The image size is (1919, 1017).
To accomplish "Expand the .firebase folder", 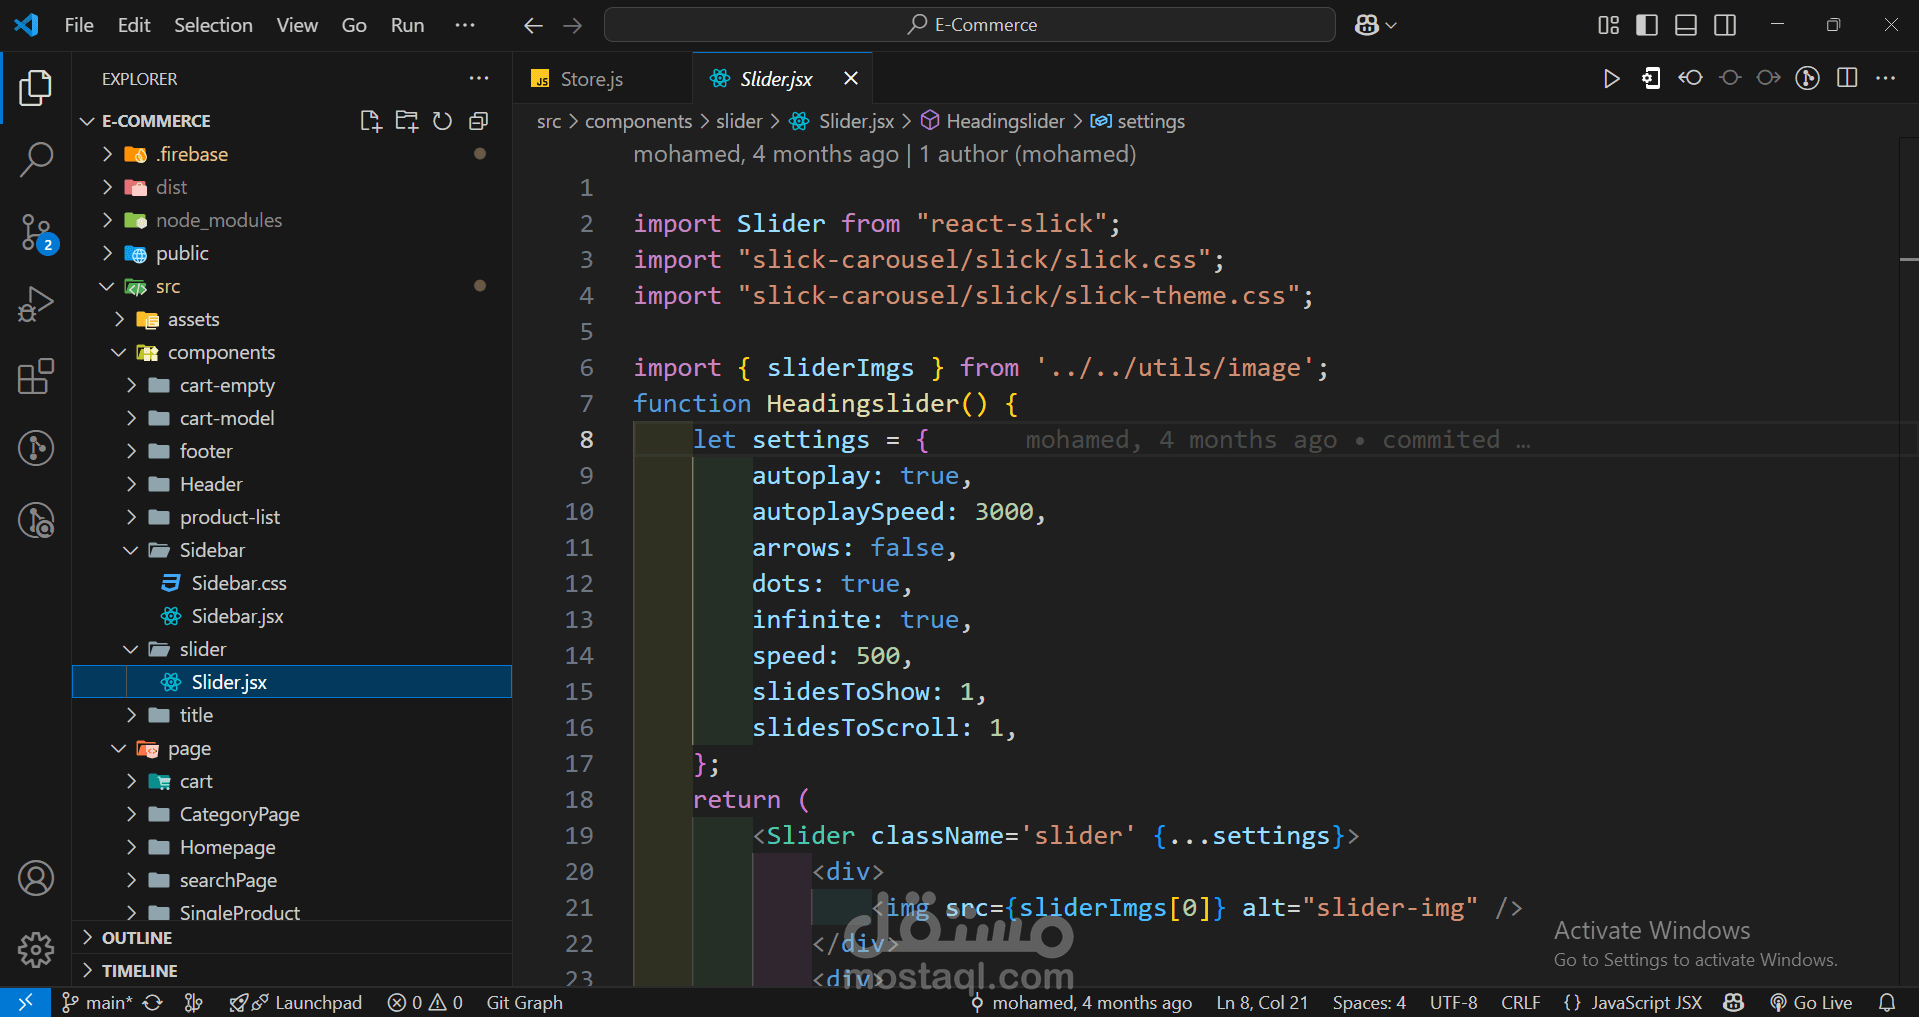I will tap(292, 154).
